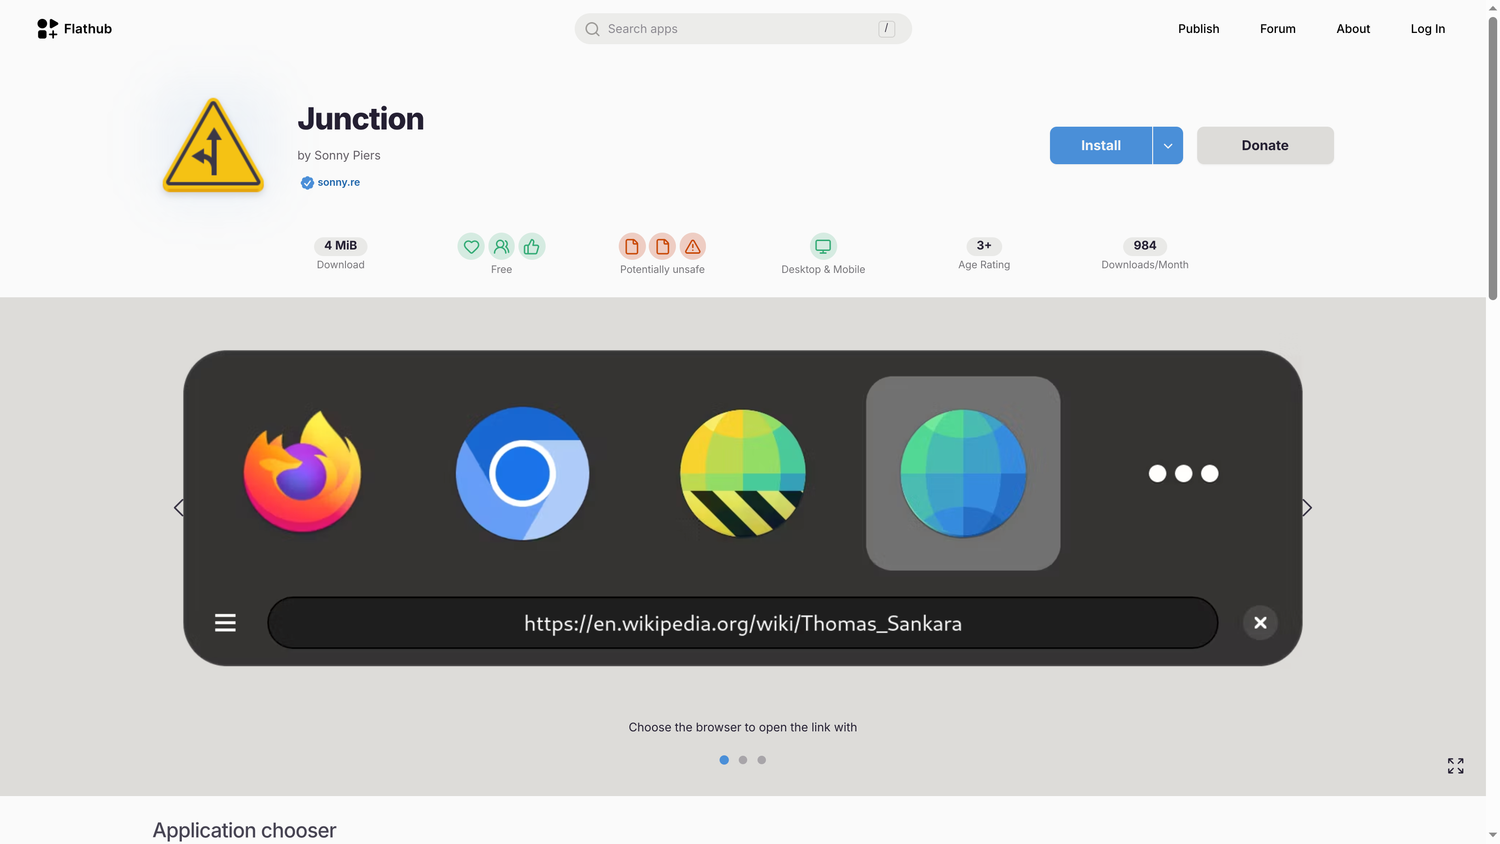Click the community people icon above Free
The image size is (1500, 844).
(501, 246)
